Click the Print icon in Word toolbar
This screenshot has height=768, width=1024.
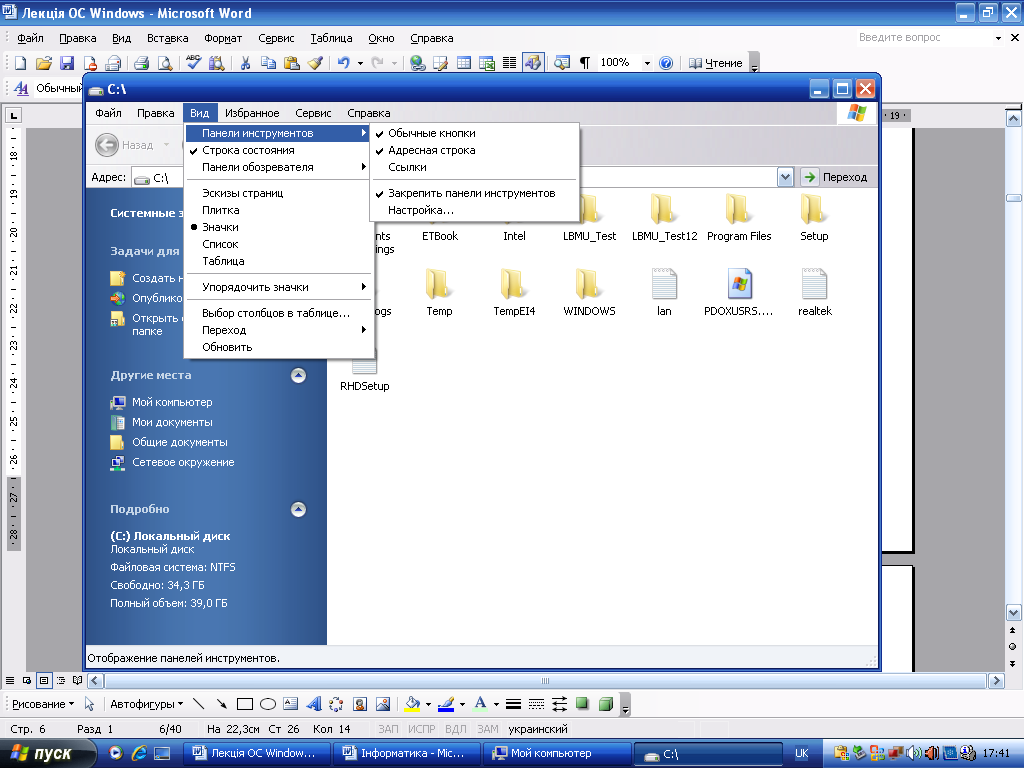[141, 63]
